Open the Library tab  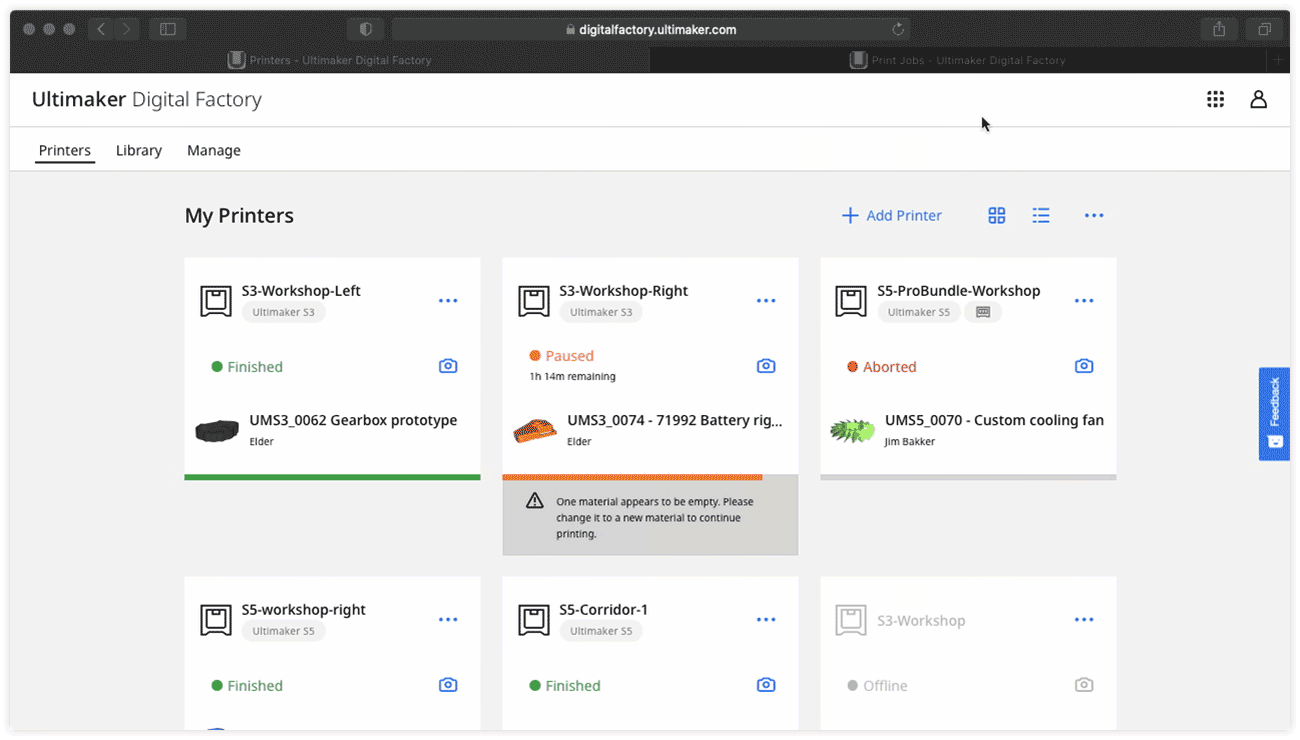coord(139,150)
